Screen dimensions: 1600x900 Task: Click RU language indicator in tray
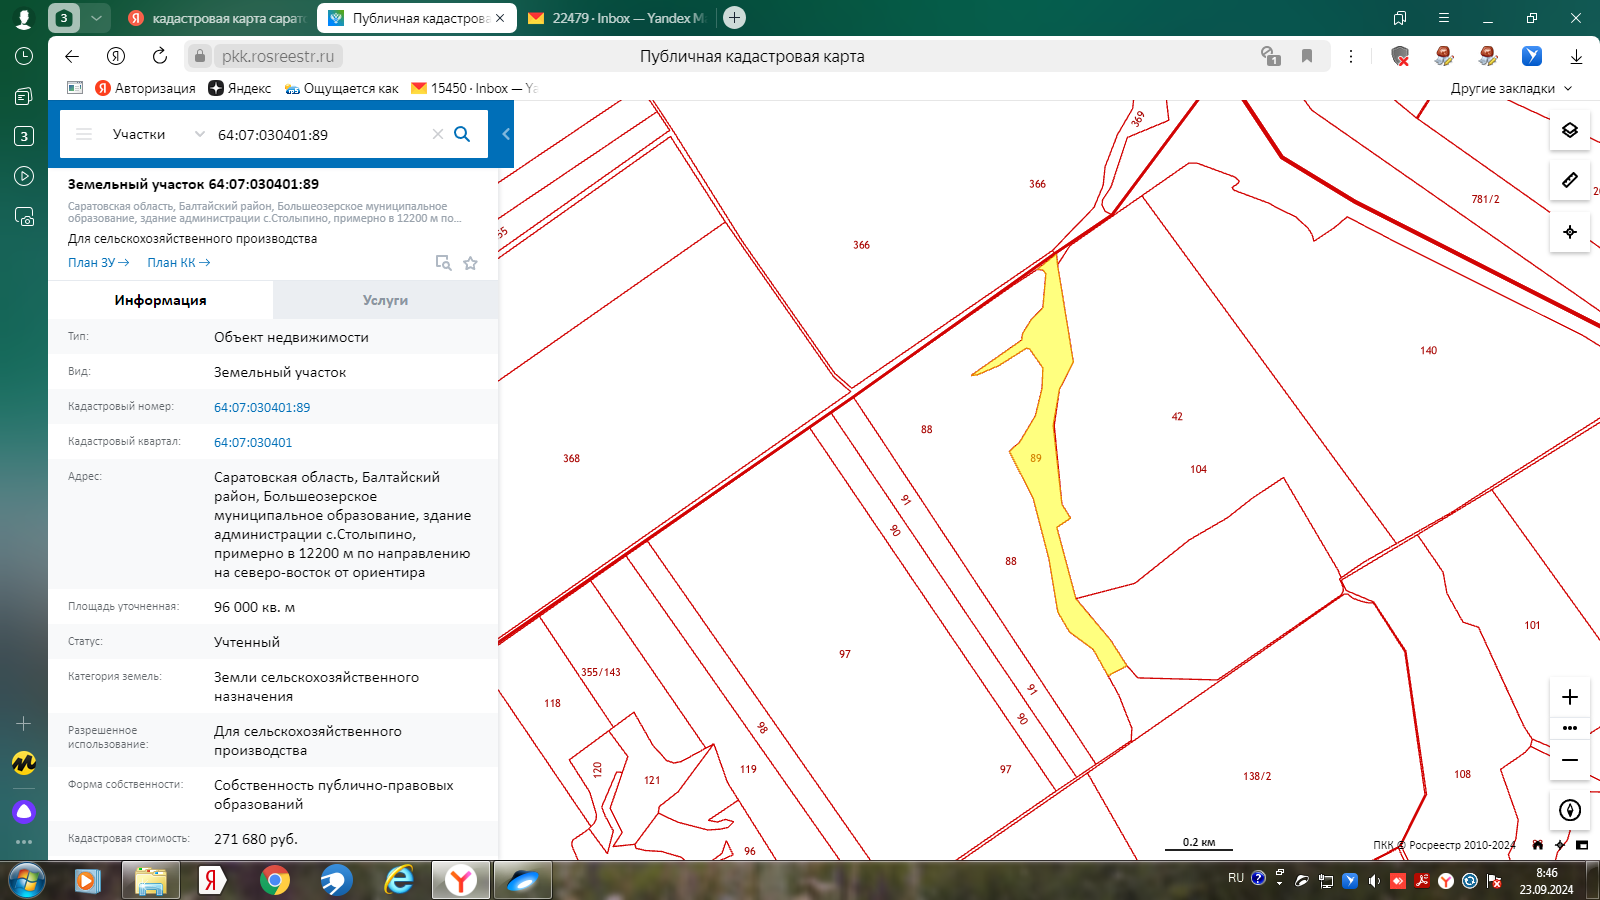[x=1236, y=878]
